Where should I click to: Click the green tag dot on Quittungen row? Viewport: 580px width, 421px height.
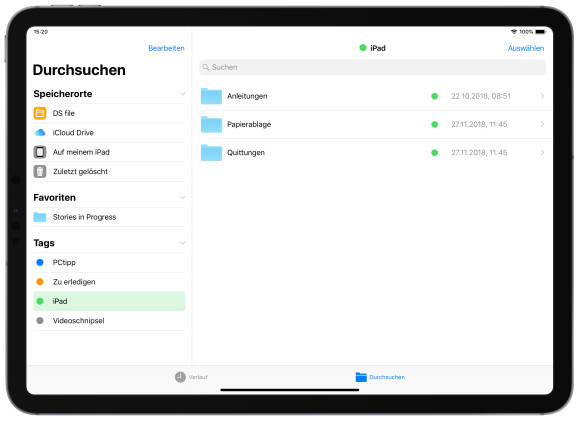click(x=435, y=152)
